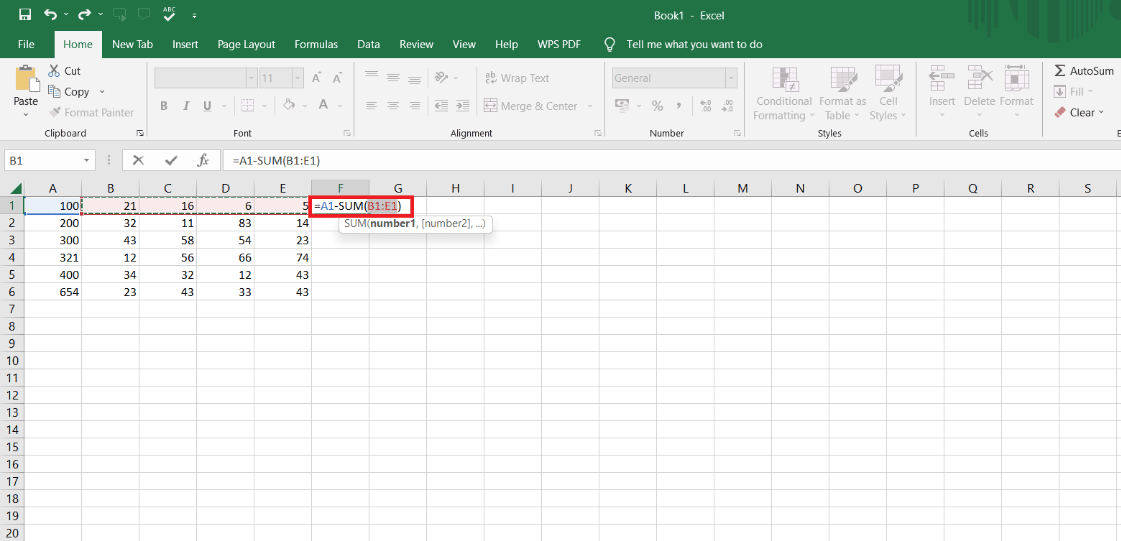
Task: Click Merge & Center
Action: coord(530,106)
